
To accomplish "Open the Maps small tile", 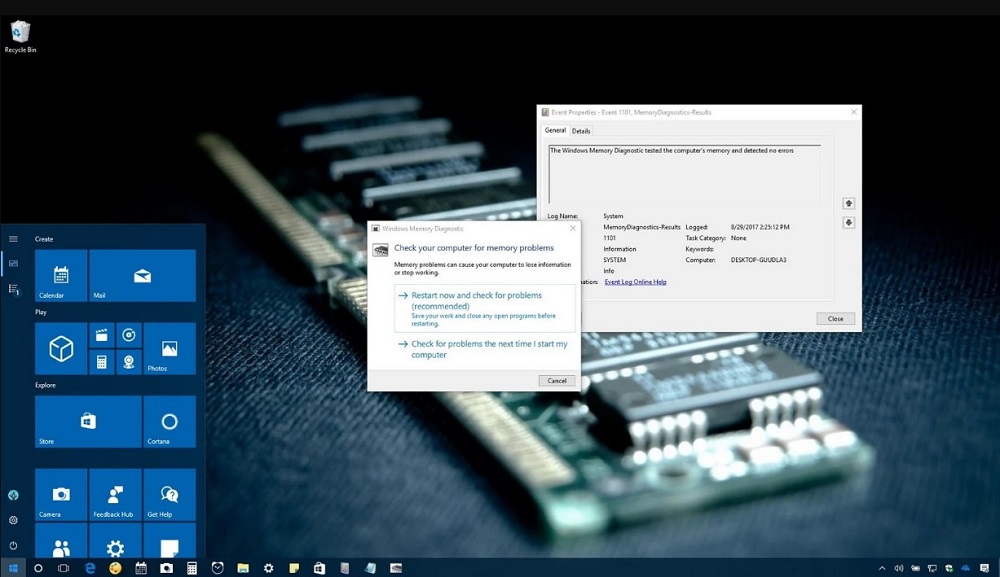I will click(129, 362).
